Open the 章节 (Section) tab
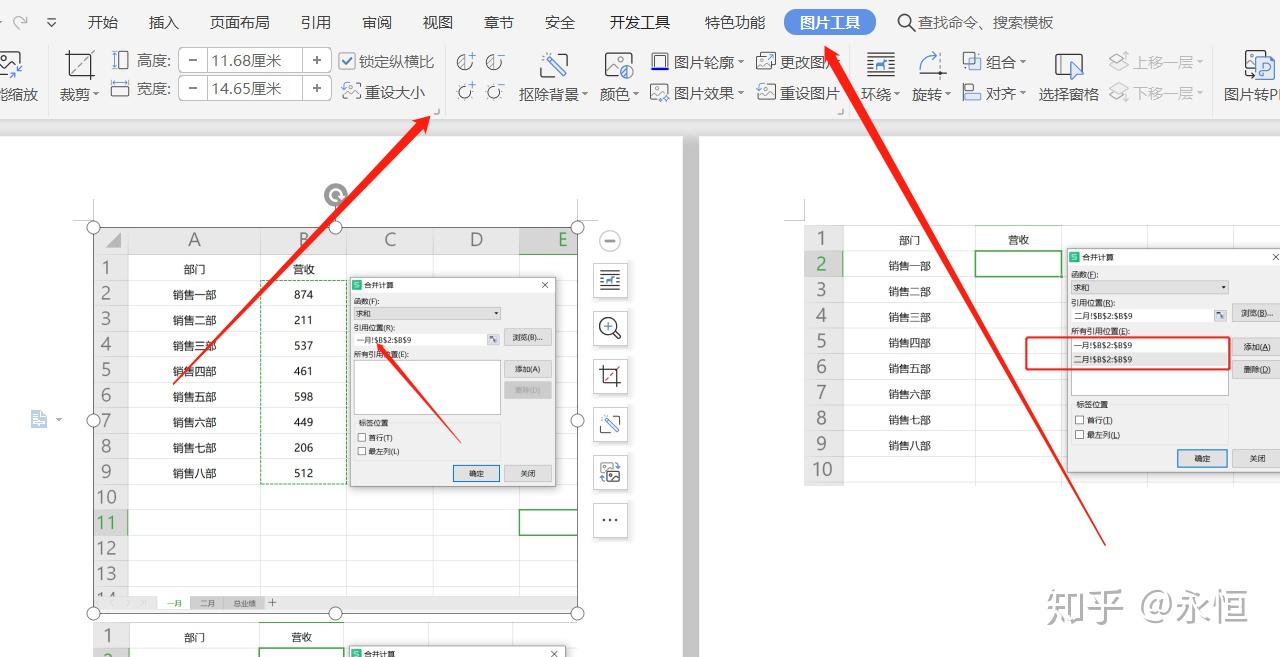The width and height of the screenshot is (1280, 657). tap(498, 22)
